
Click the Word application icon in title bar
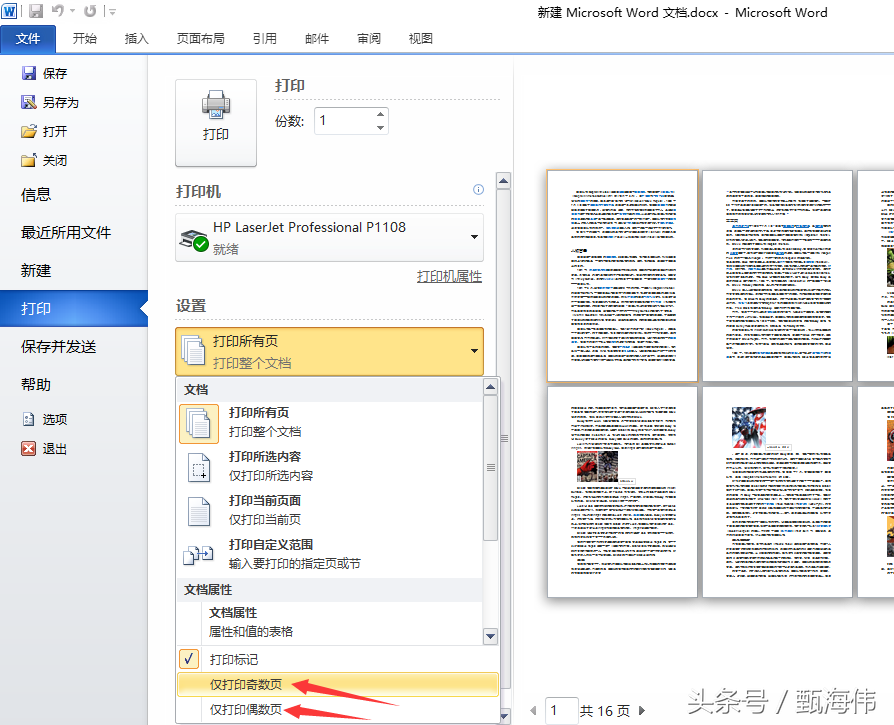(9, 10)
